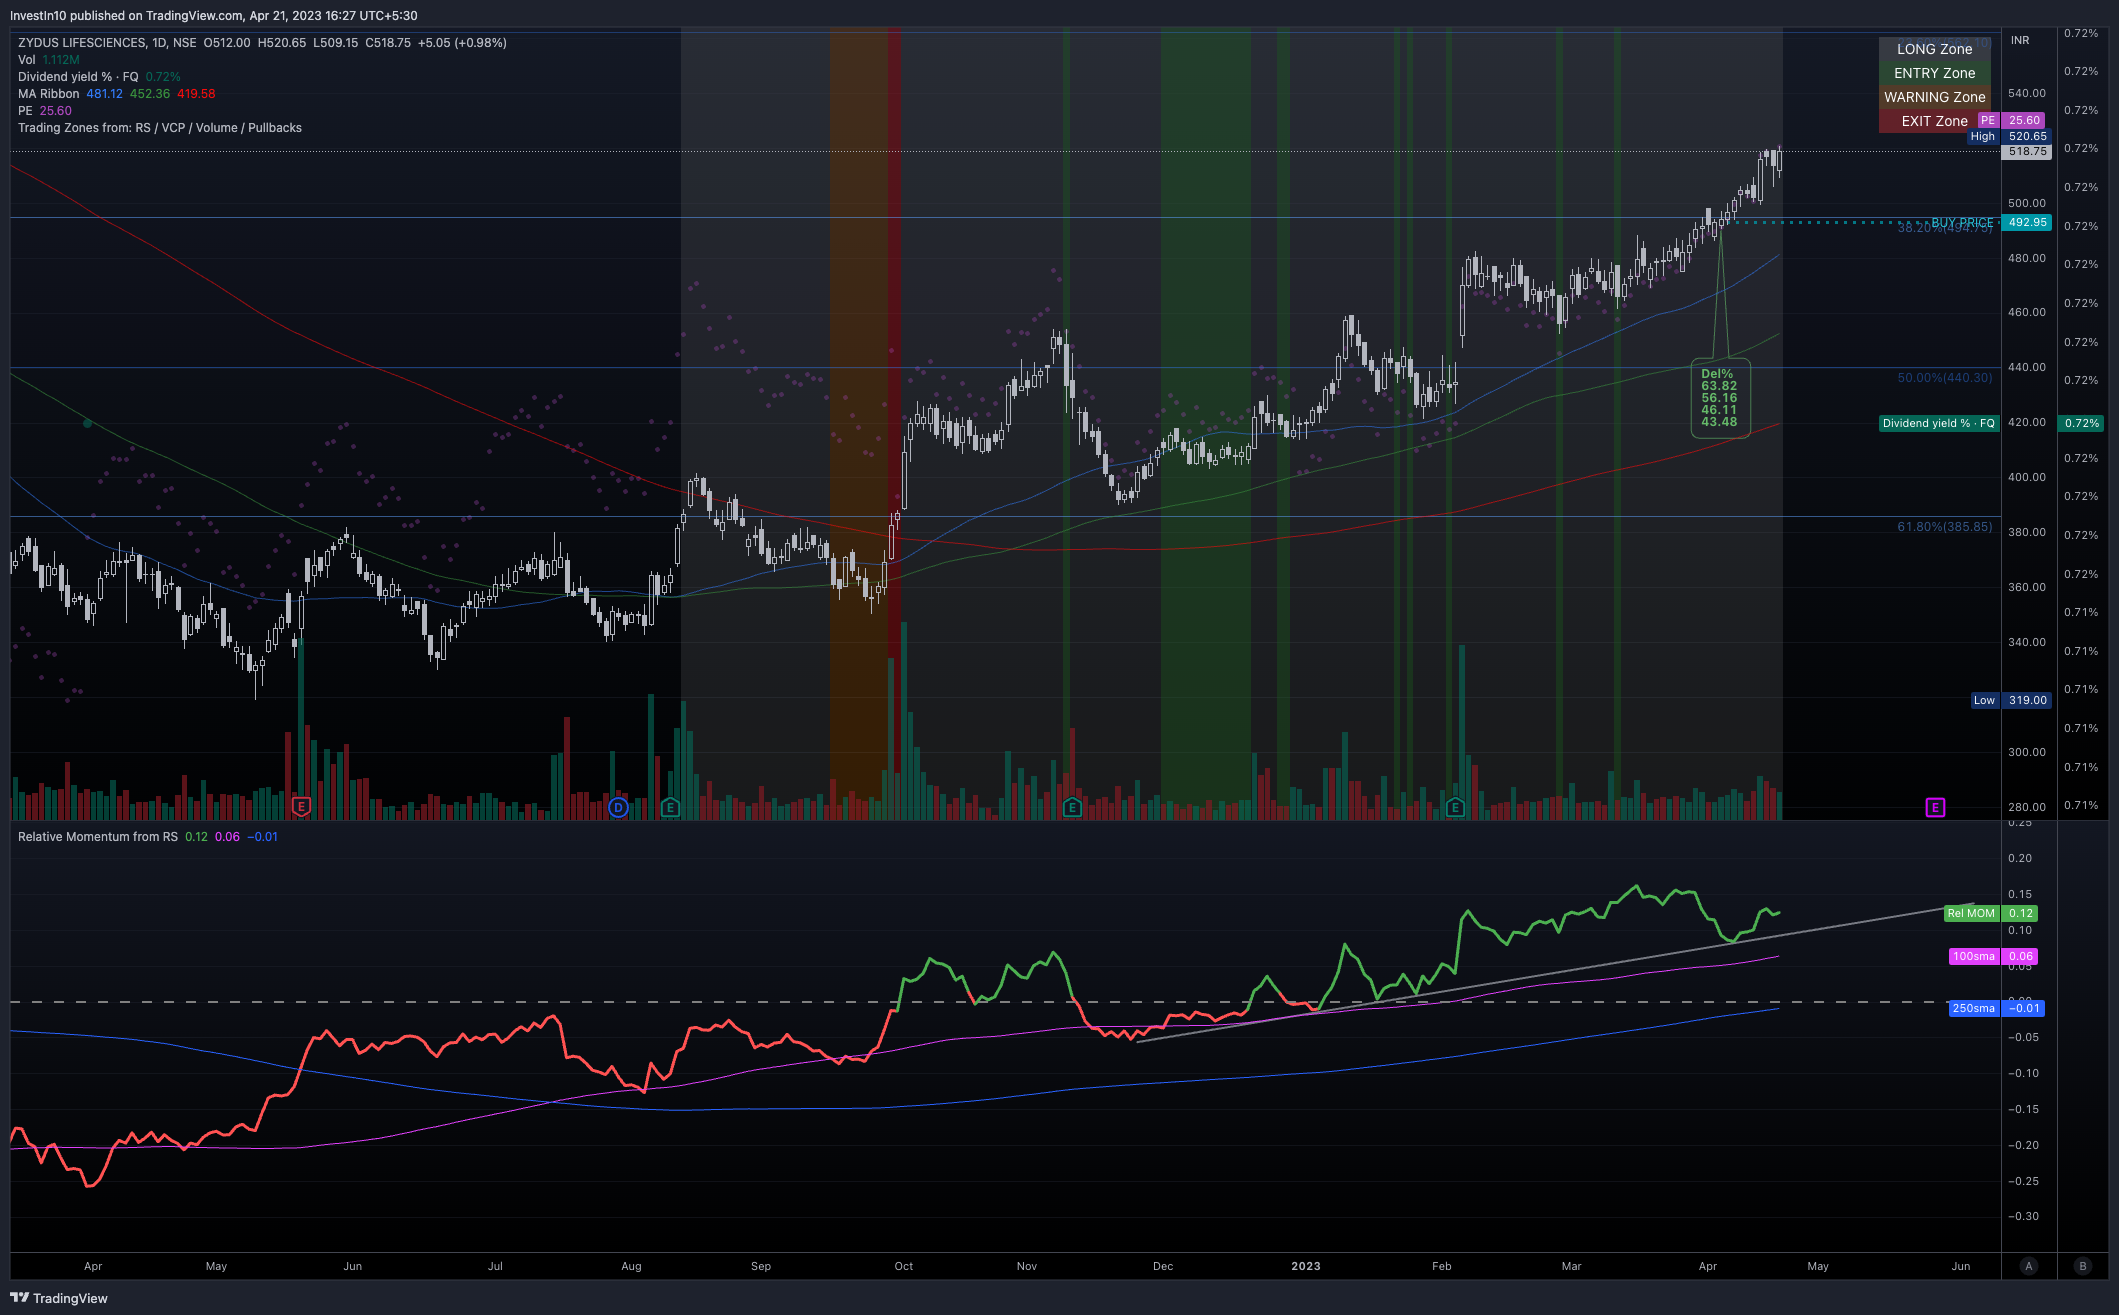This screenshot has height=1315, width=2119.
Task: Click the BUY PRICE 492.95 label
Action: (1990, 222)
